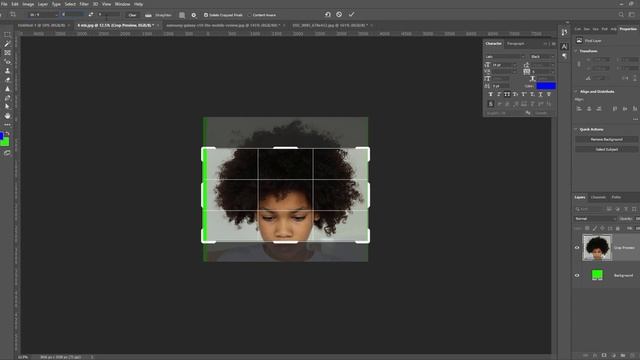Align horizontal centers in Properties panel
The width and height of the screenshot is (640, 360).
(x=589, y=109)
